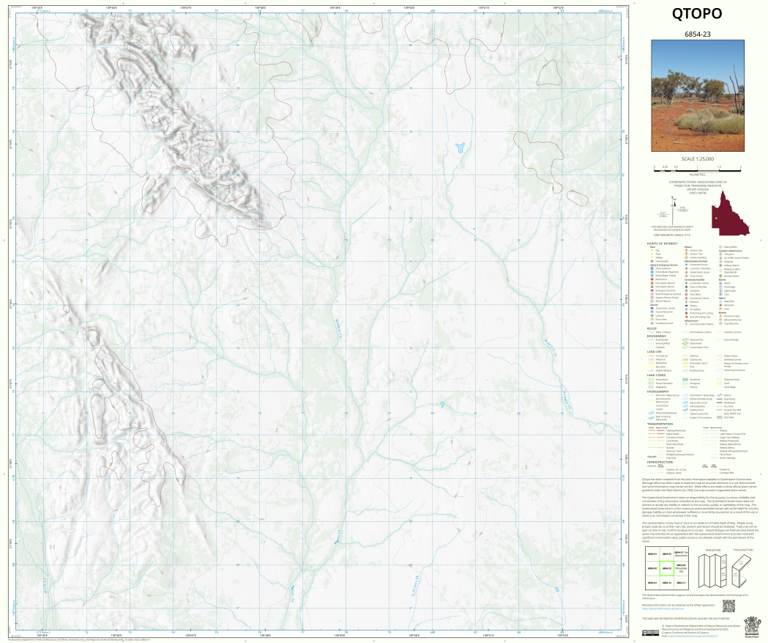This screenshot has height=643, width=768.
Task: Click the green highlighted cell in sheet index
Action: tap(667, 568)
